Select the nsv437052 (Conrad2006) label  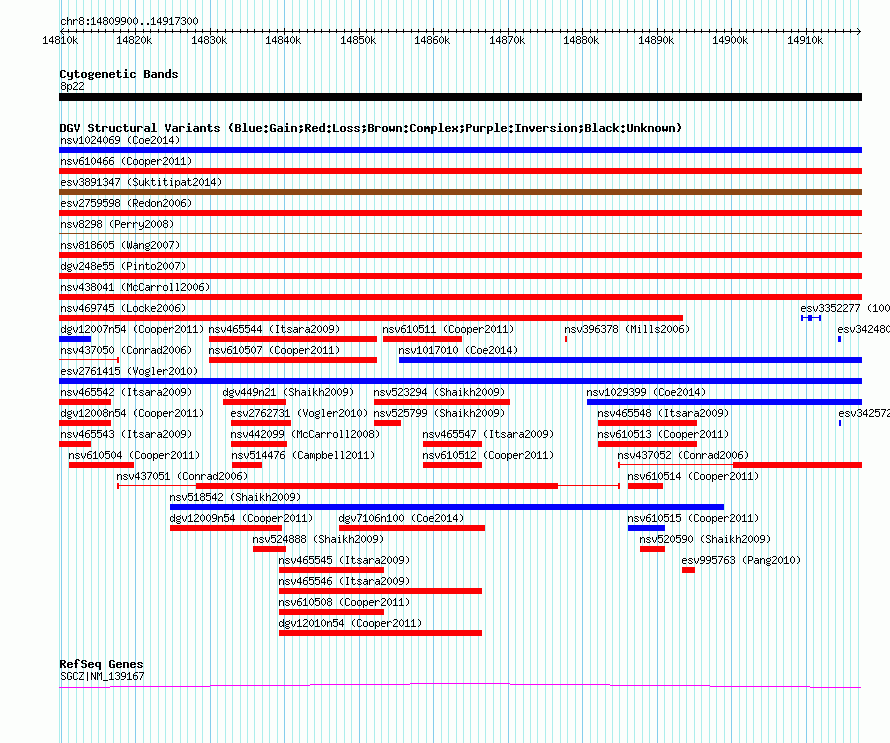pos(683,455)
